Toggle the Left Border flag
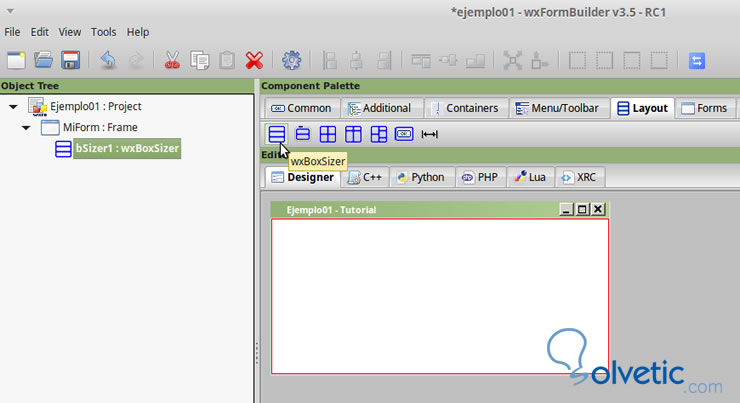Image resolution: width=740 pixels, height=403 pixels. click(x=577, y=60)
